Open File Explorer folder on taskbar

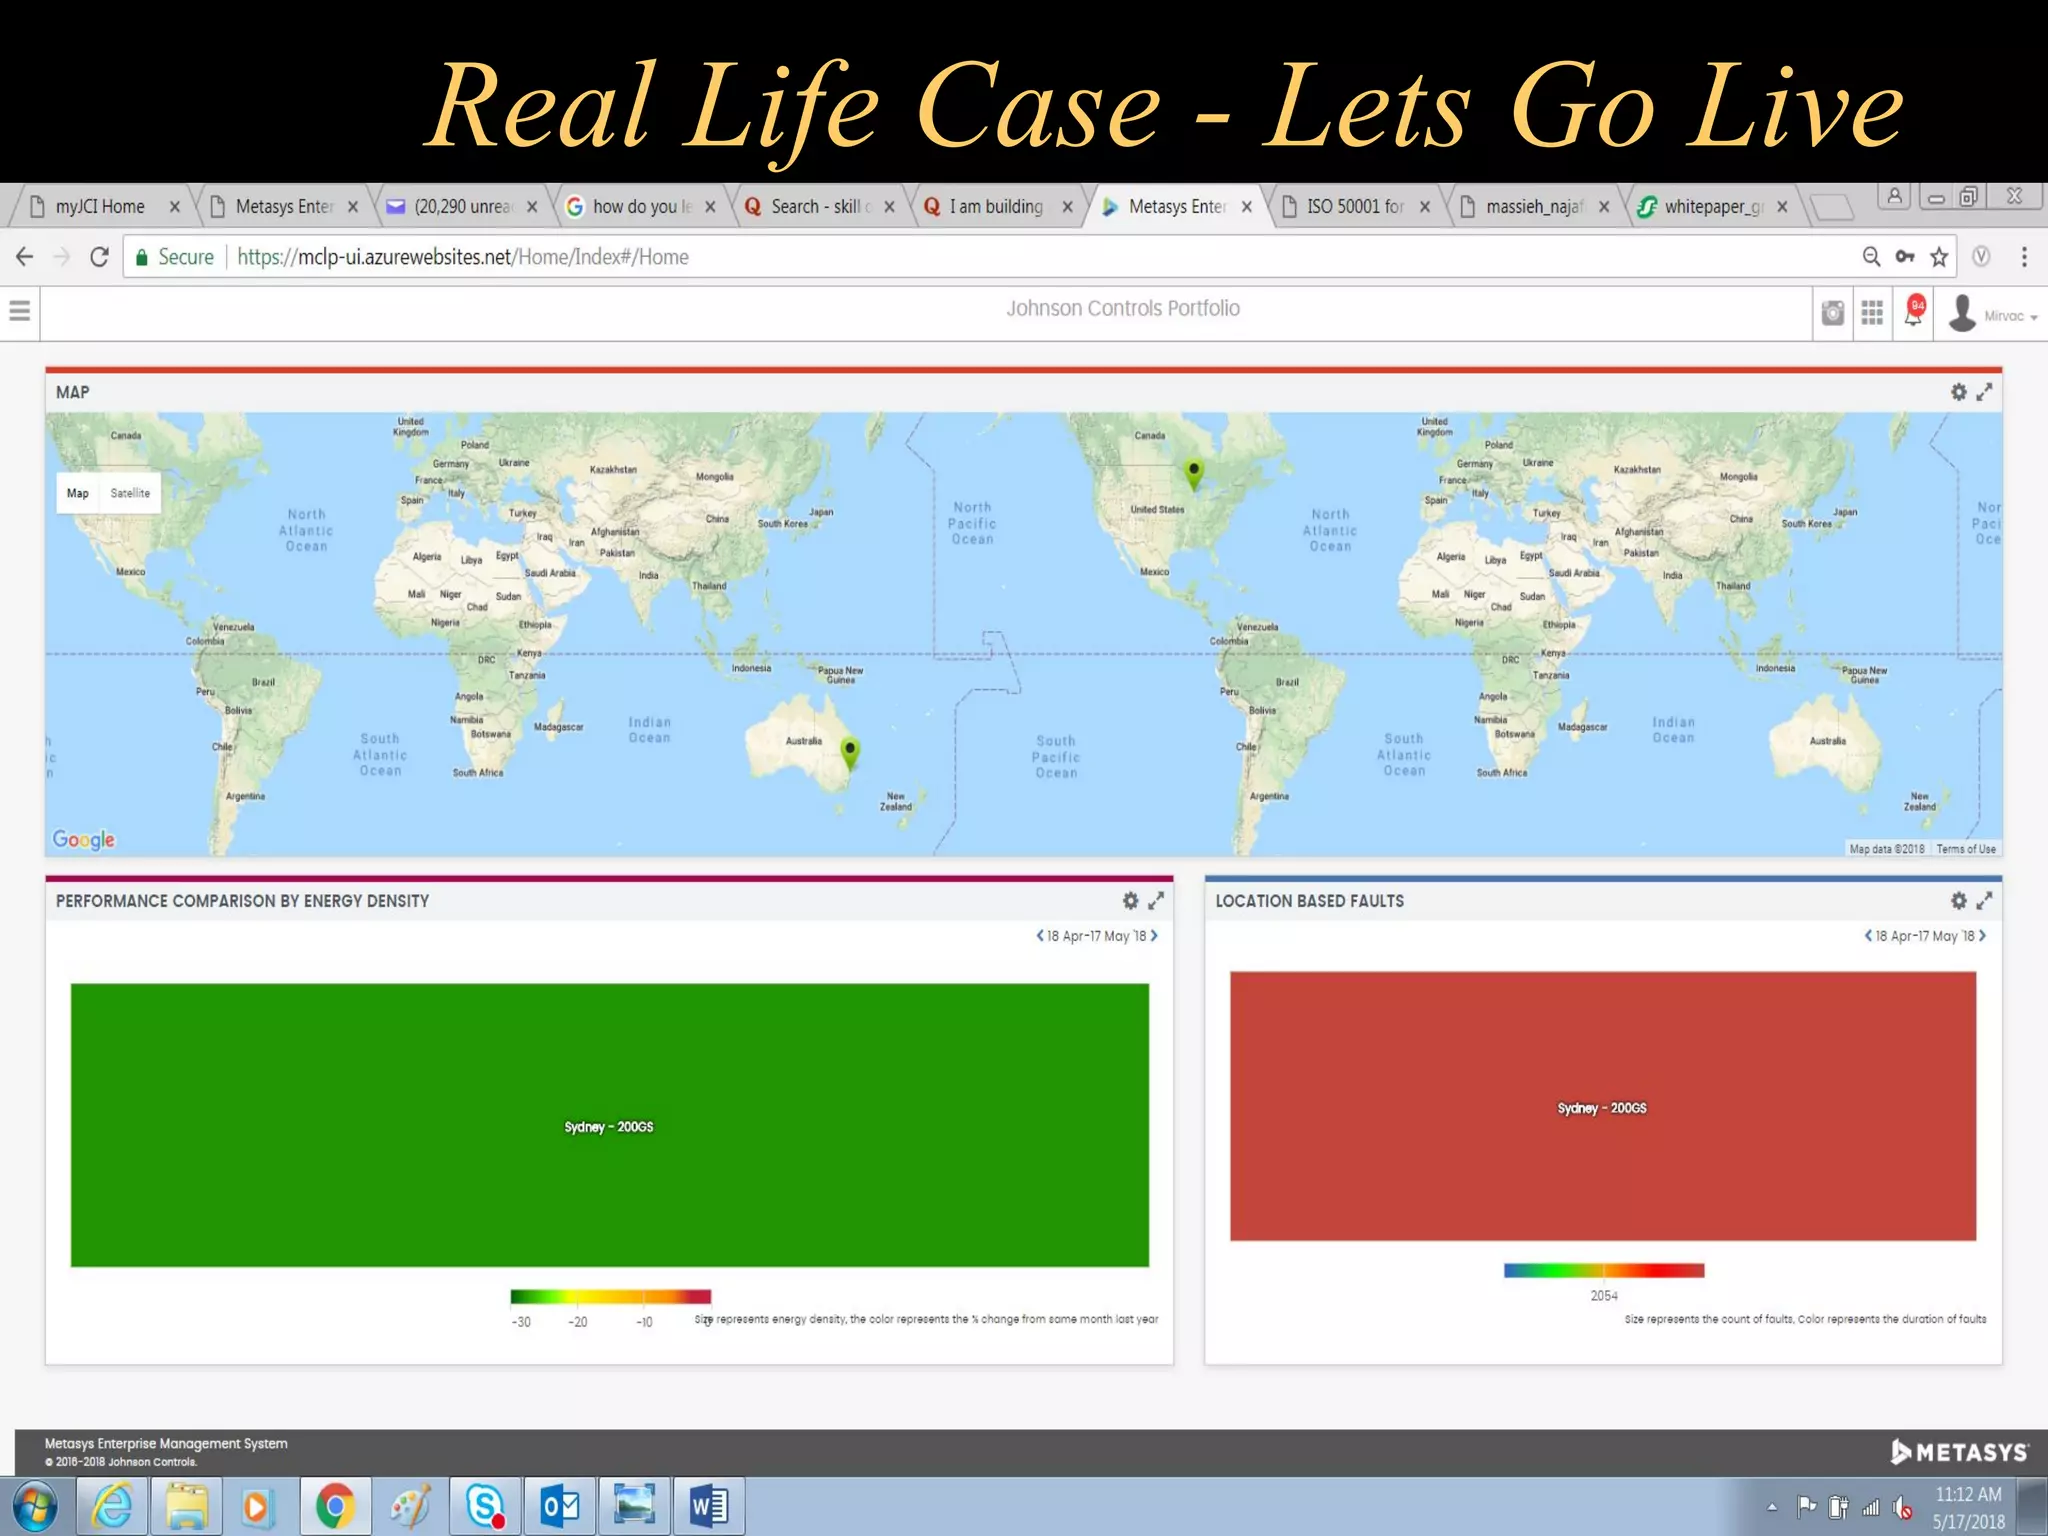click(186, 1506)
